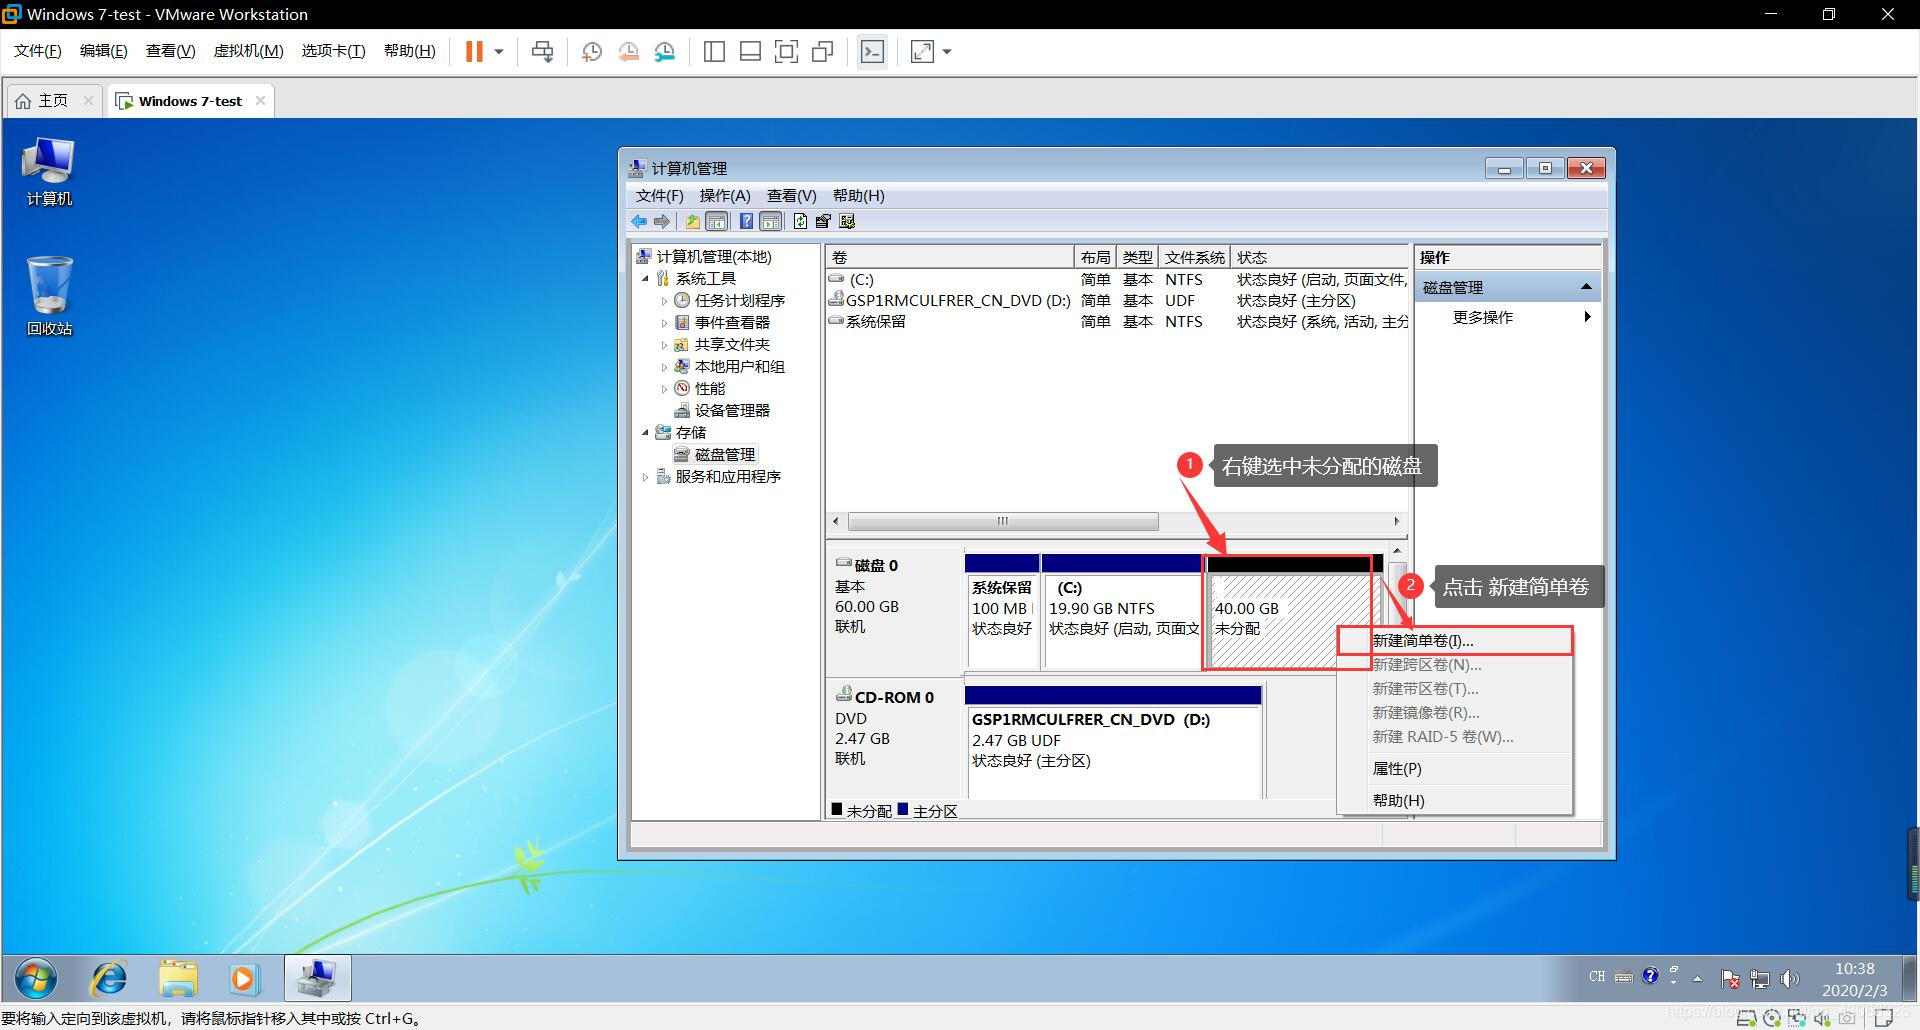Screen dimensions: 1920x1030
Task: Click the volume speaker tray icon
Action: click(x=1789, y=978)
